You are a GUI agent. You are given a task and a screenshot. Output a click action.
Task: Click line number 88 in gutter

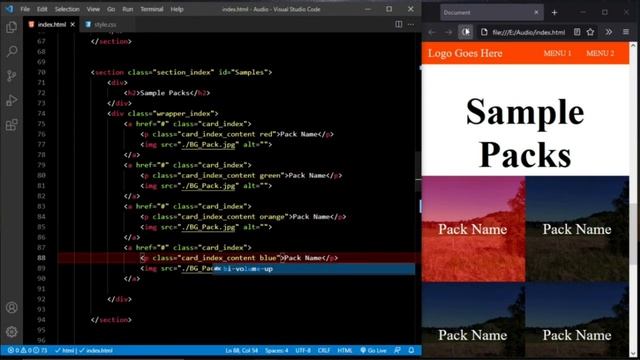pos(41,258)
